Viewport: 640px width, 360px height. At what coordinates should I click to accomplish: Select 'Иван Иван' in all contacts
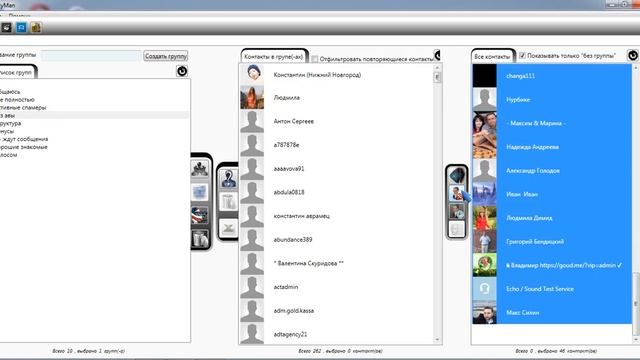(552, 194)
